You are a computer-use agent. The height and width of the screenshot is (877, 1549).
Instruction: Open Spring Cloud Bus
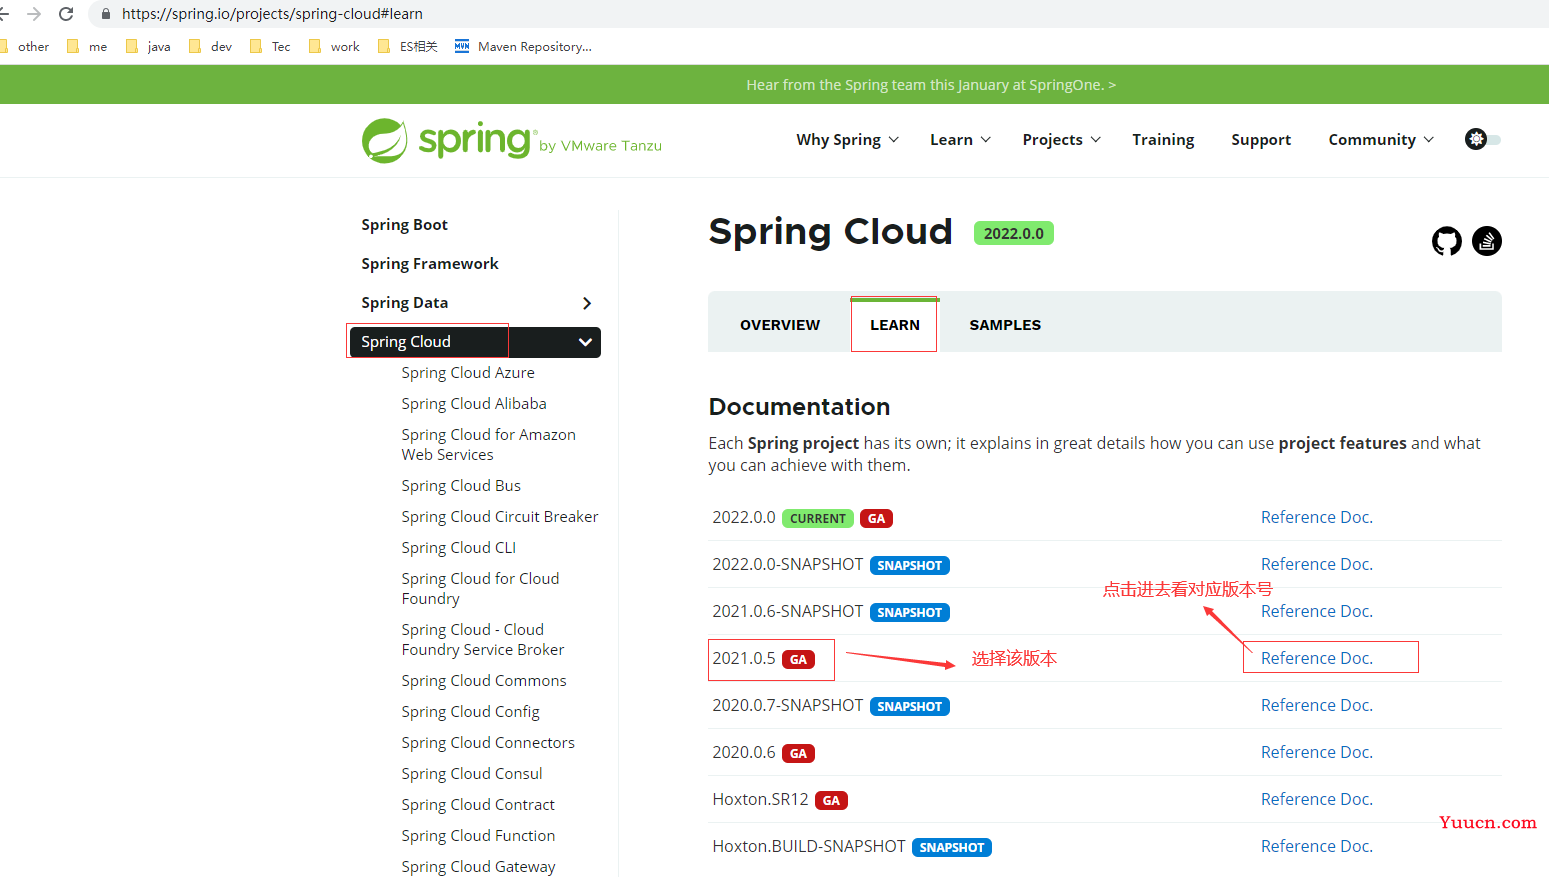coord(461,486)
